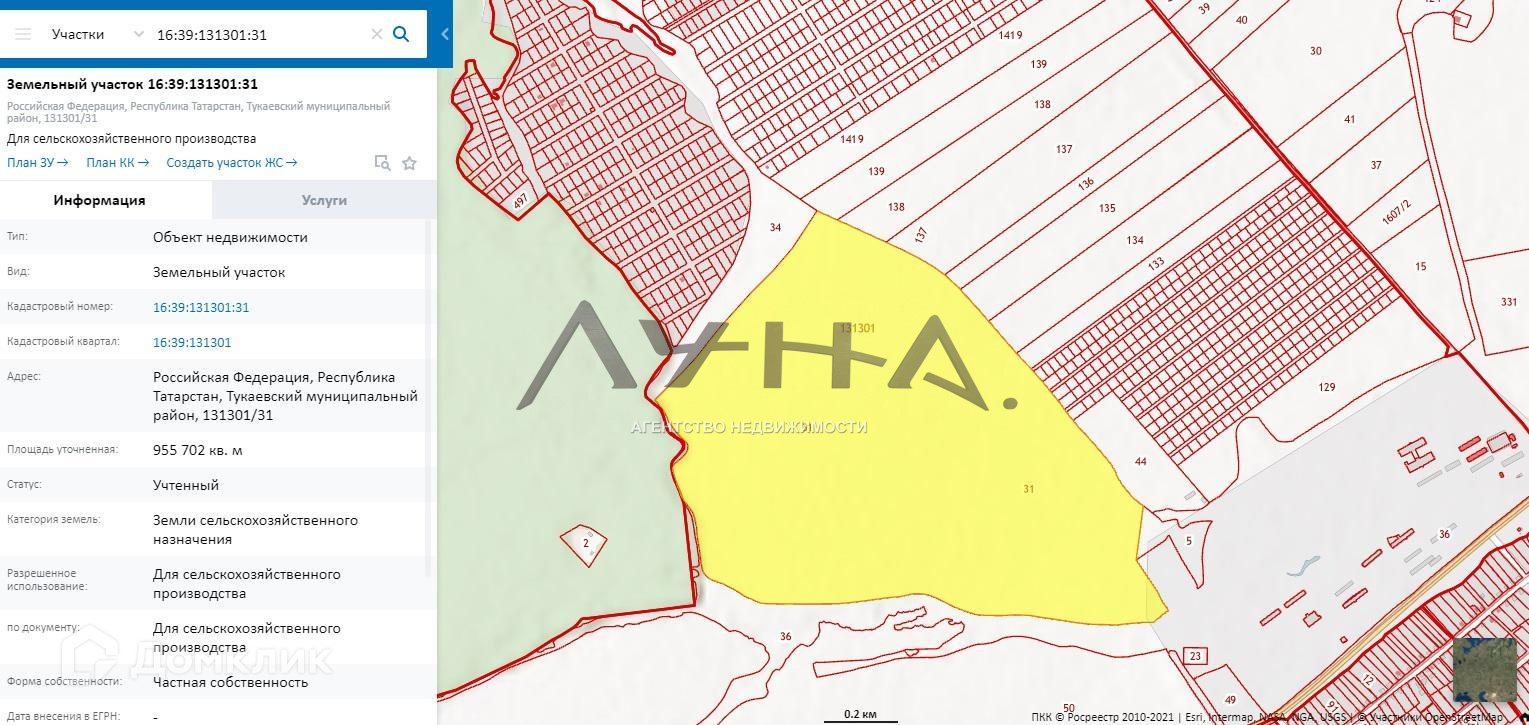
Task: Open План ЗУ link
Action: 37,162
